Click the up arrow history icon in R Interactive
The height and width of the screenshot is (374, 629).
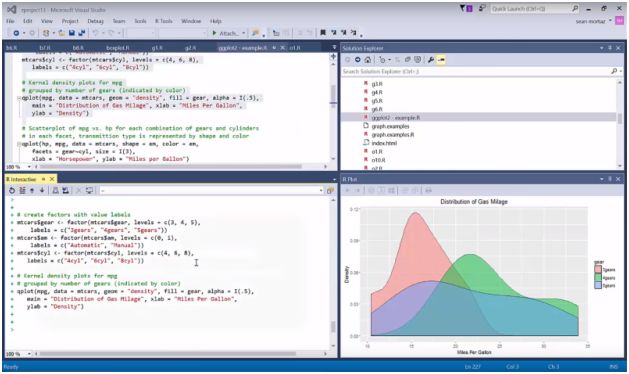32,190
